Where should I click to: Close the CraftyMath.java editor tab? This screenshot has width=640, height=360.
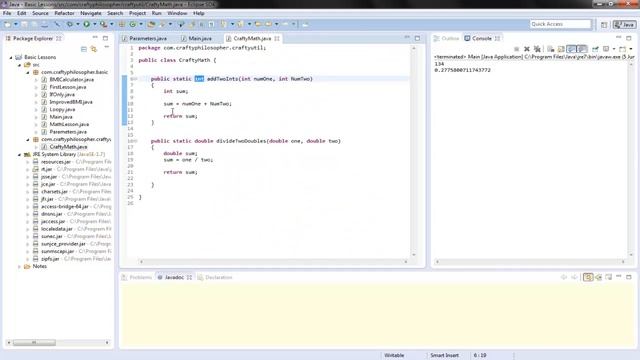[x=277, y=38]
